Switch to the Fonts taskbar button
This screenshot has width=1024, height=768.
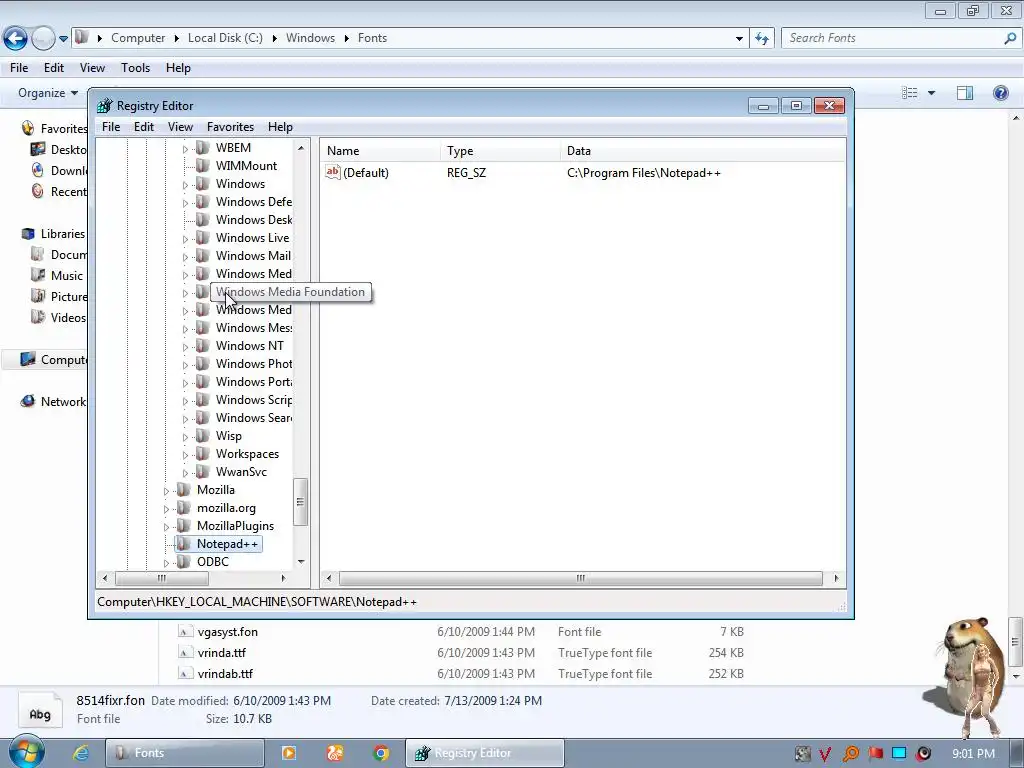[x=185, y=753]
